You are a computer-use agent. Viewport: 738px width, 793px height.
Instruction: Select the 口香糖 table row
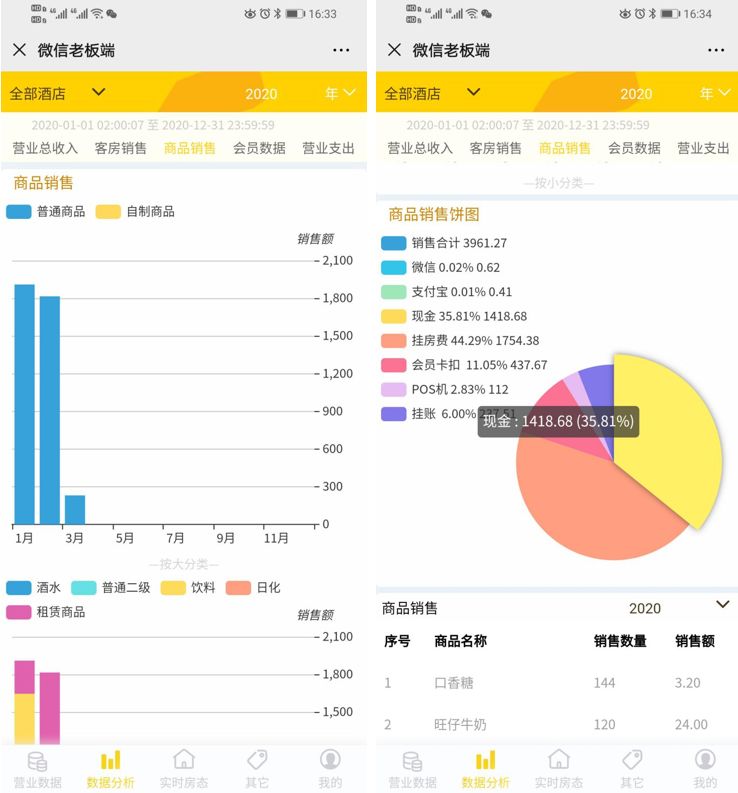point(556,683)
